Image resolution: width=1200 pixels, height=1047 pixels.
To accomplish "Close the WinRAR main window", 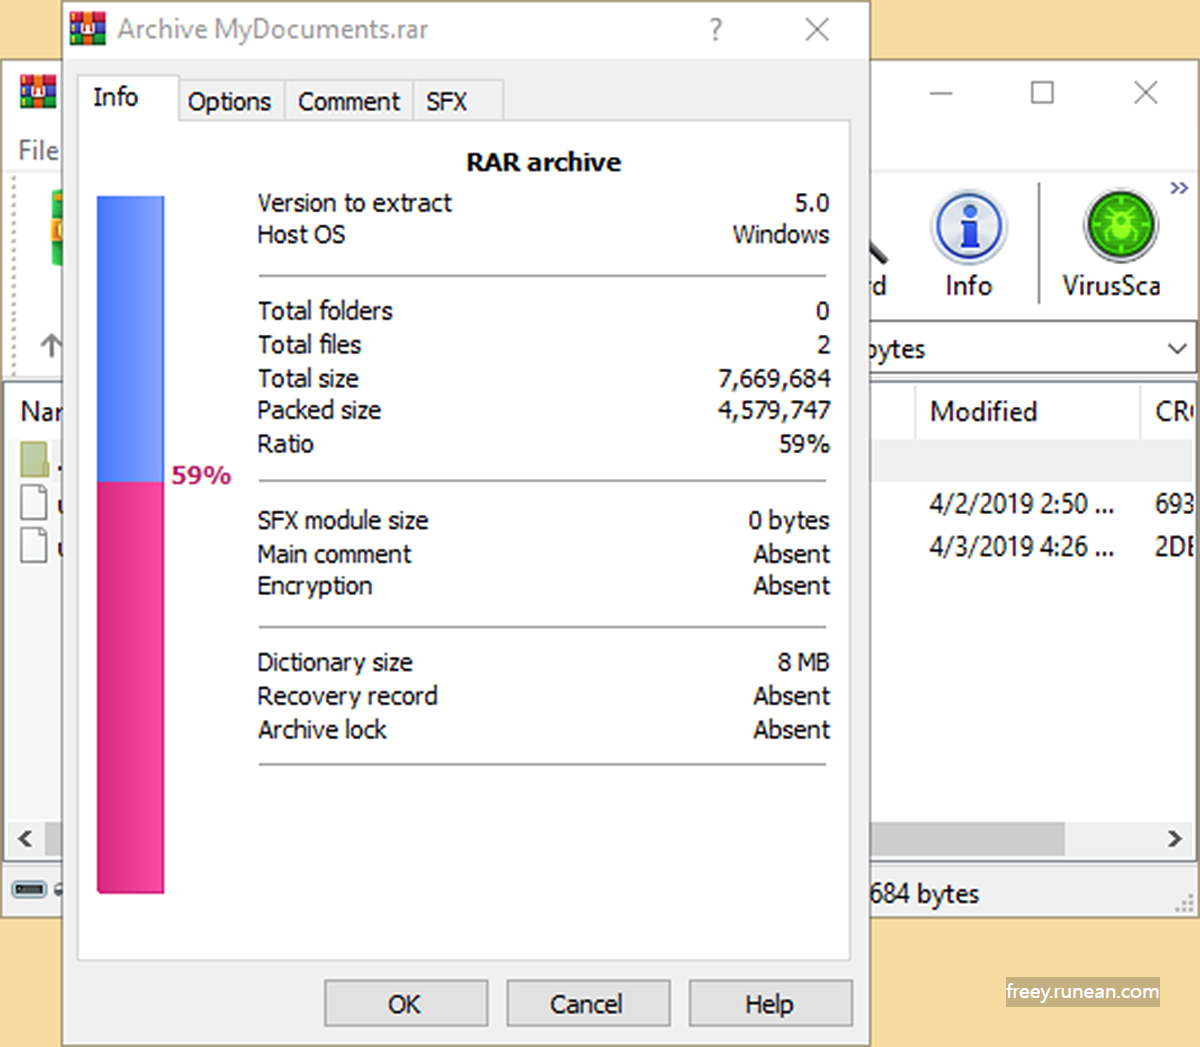I will [1146, 93].
